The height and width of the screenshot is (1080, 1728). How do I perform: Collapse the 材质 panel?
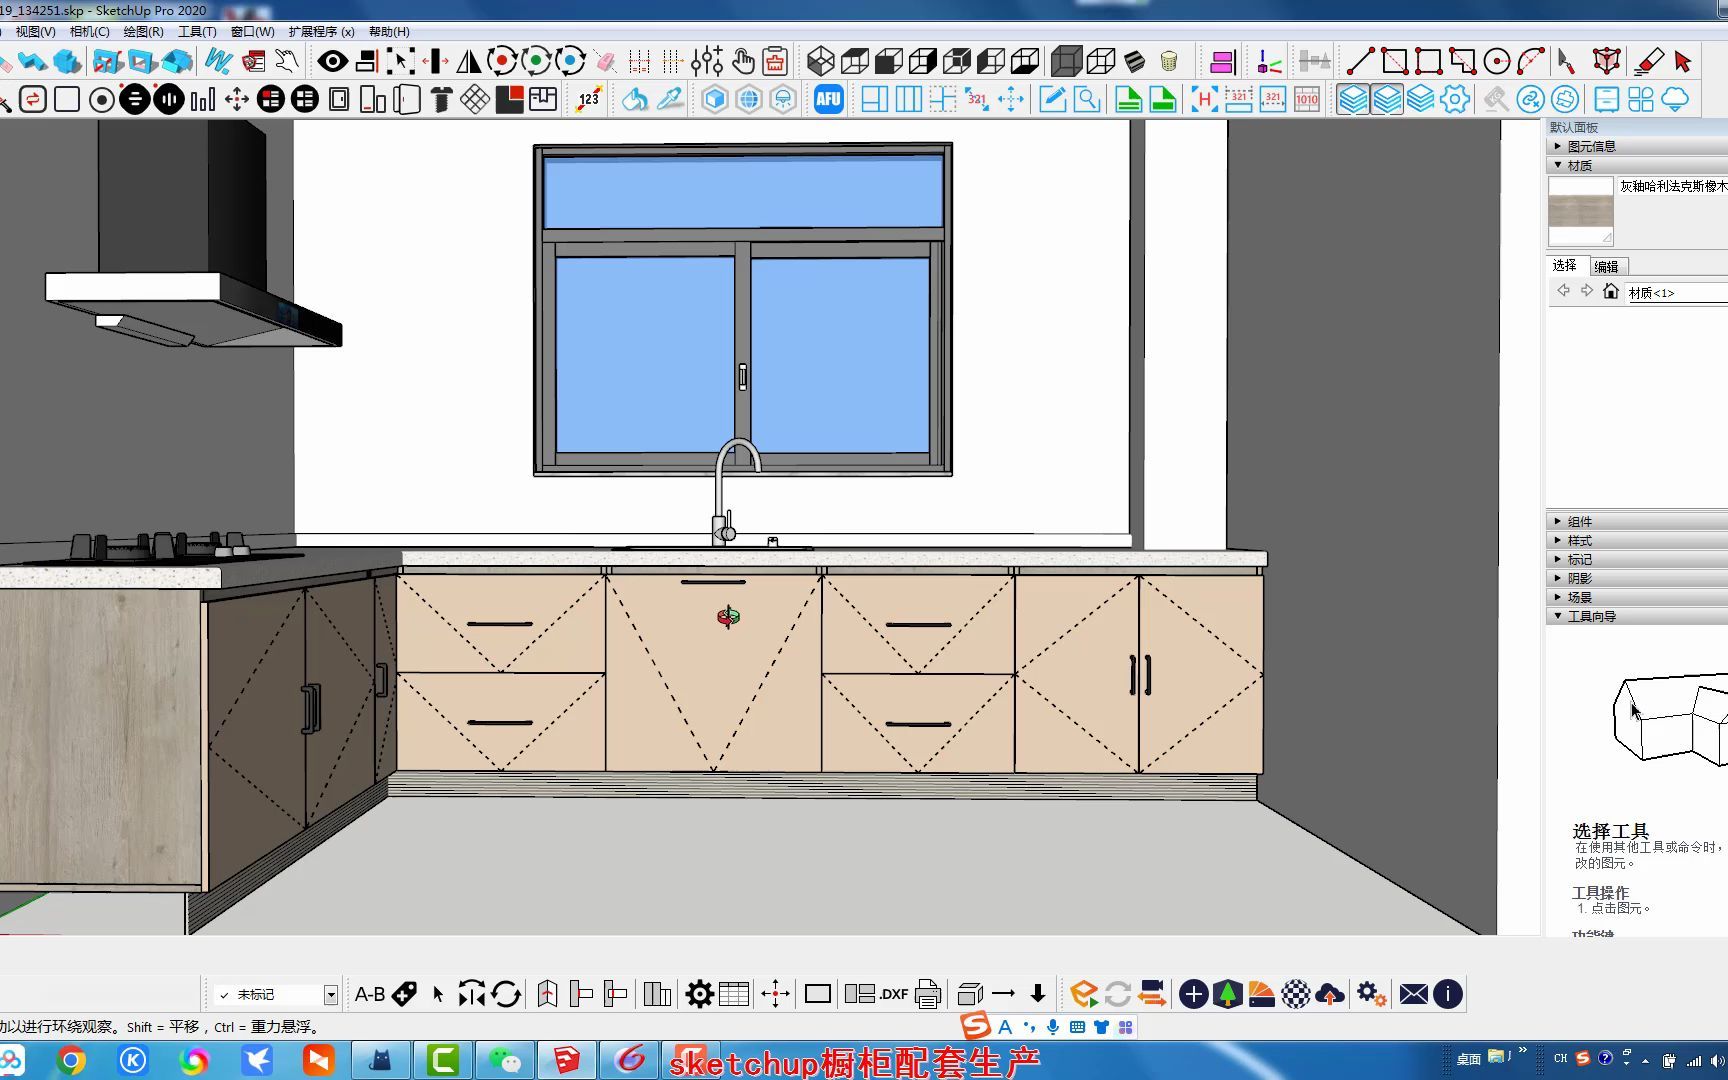pyautogui.click(x=1636, y=165)
